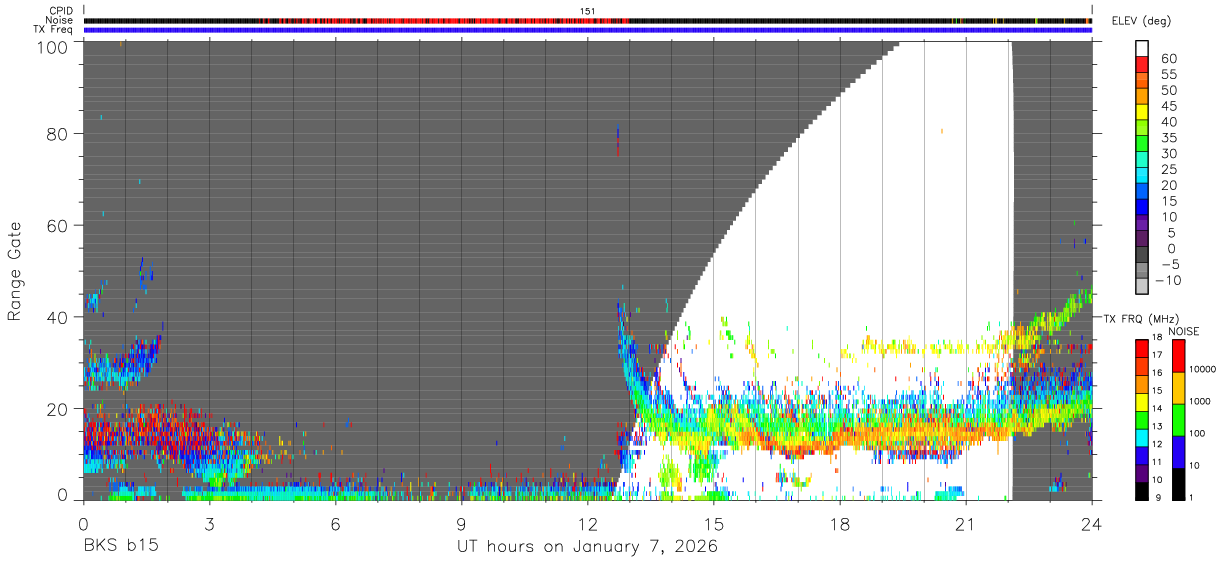1228x567 pixels.
Task: Click the 9 tick on the UT hours axis
Action: click(x=462, y=524)
